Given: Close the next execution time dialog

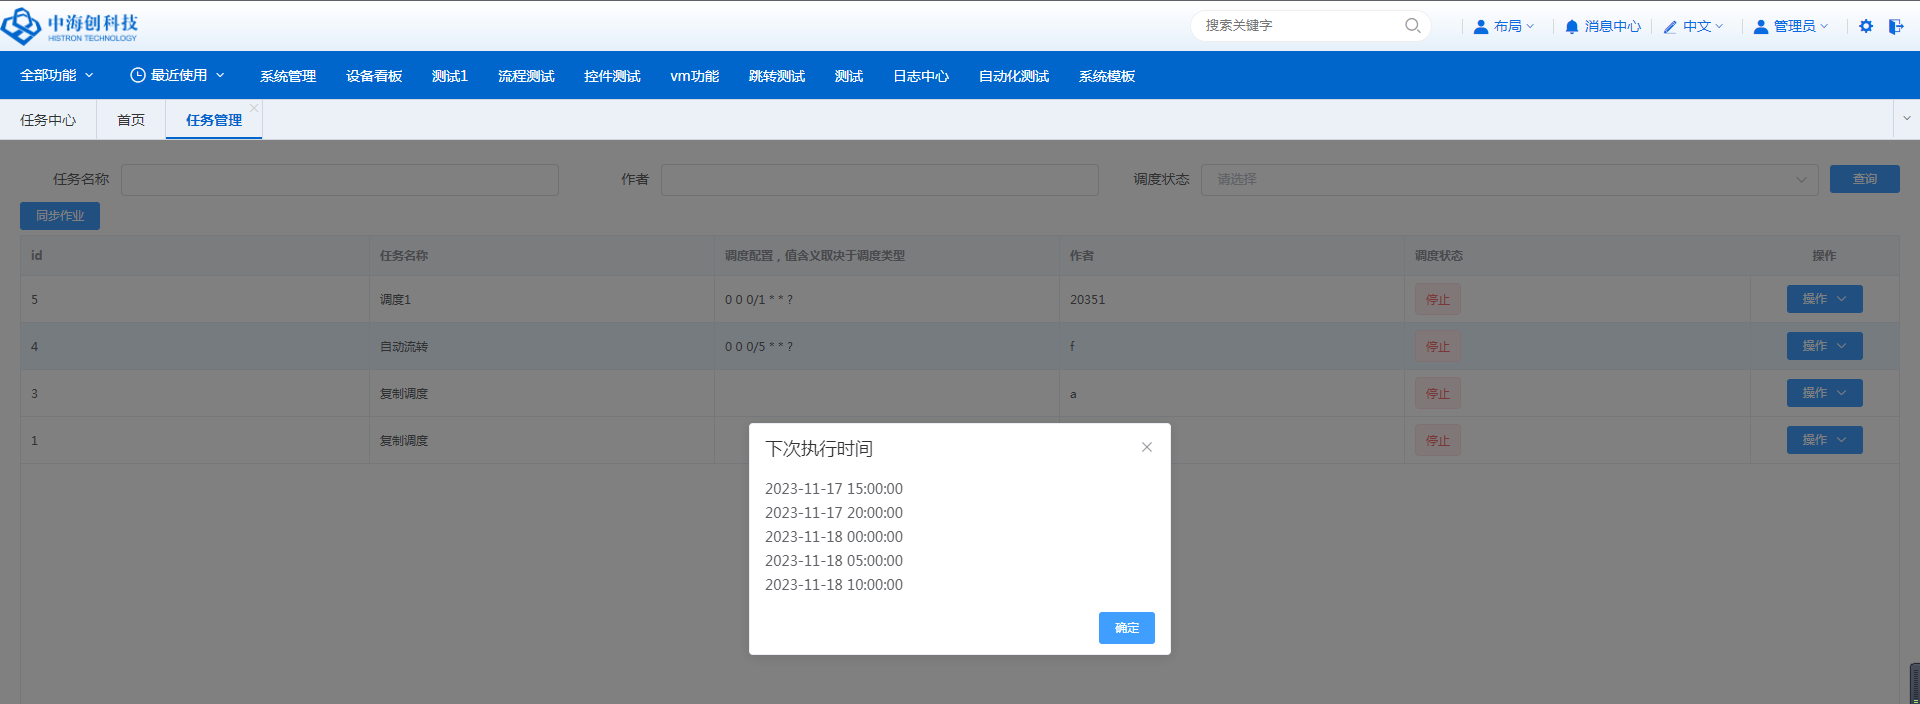Looking at the screenshot, I should pyautogui.click(x=1147, y=447).
